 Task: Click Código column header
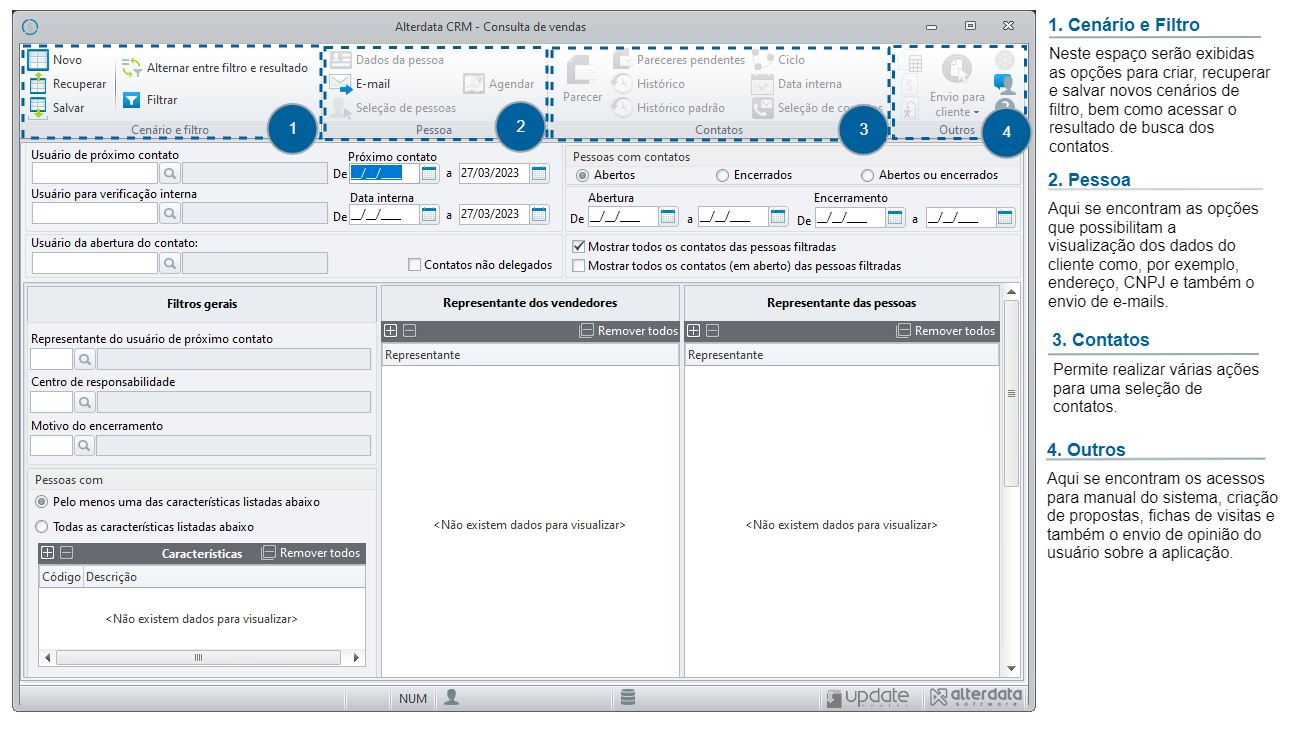pos(61,577)
